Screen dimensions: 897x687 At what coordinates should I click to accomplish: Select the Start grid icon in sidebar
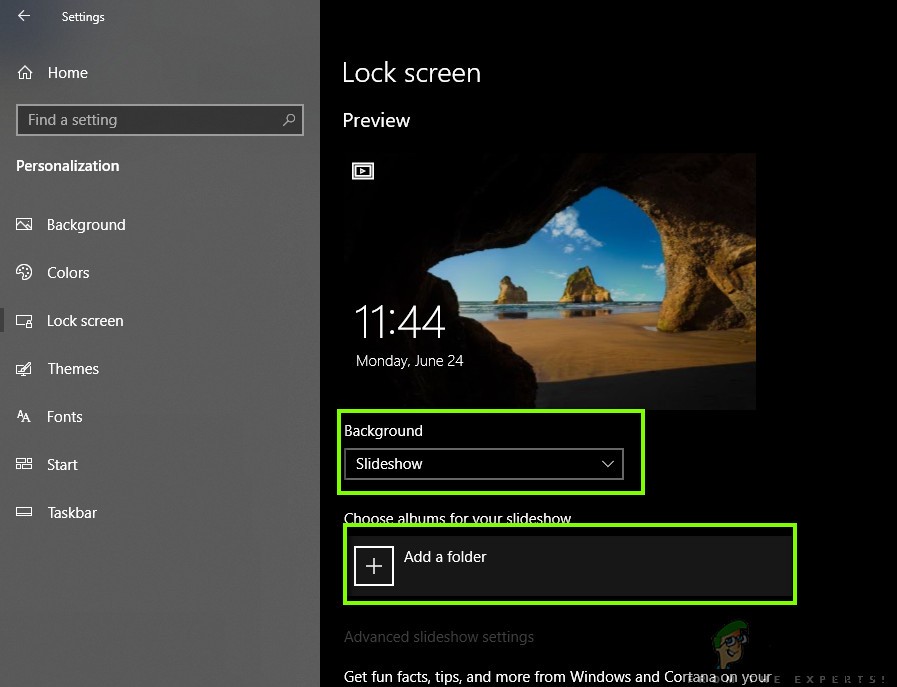(24, 464)
